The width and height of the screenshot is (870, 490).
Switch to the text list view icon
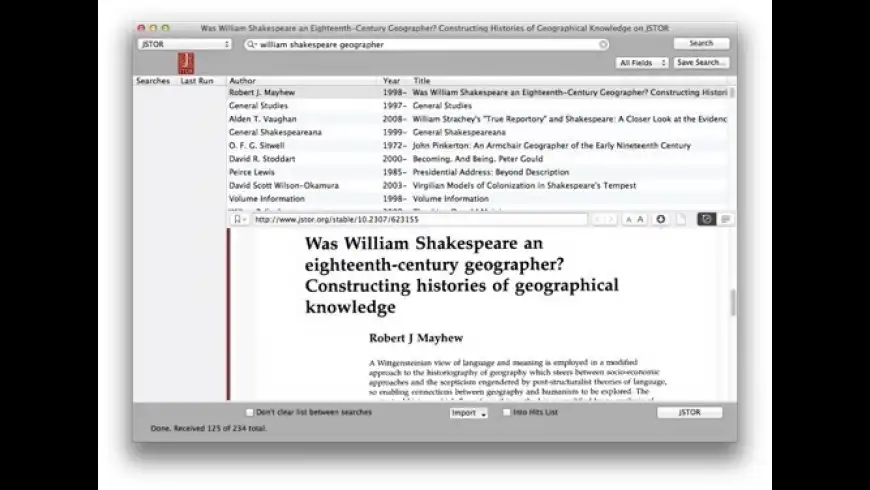pyautogui.click(x=725, y=219)
